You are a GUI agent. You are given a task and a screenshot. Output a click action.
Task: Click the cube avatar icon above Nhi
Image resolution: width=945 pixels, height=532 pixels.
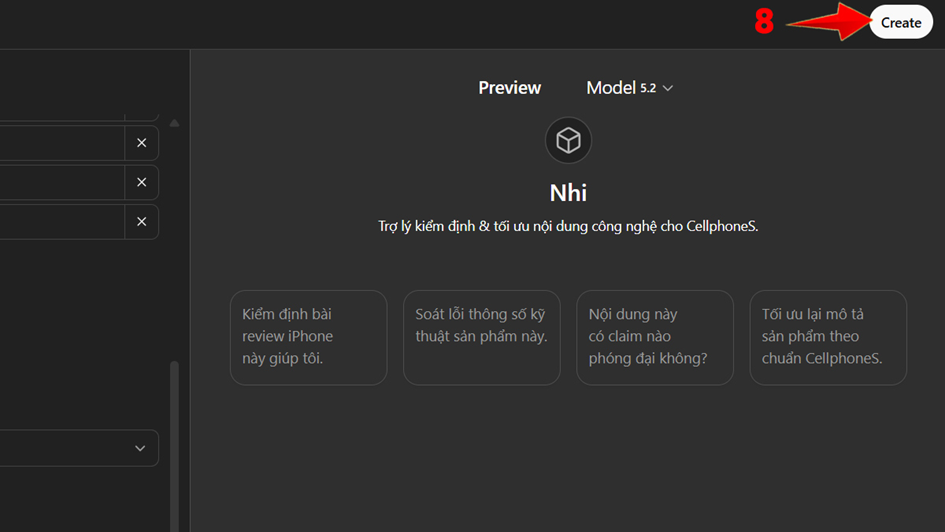click(568, 141)
